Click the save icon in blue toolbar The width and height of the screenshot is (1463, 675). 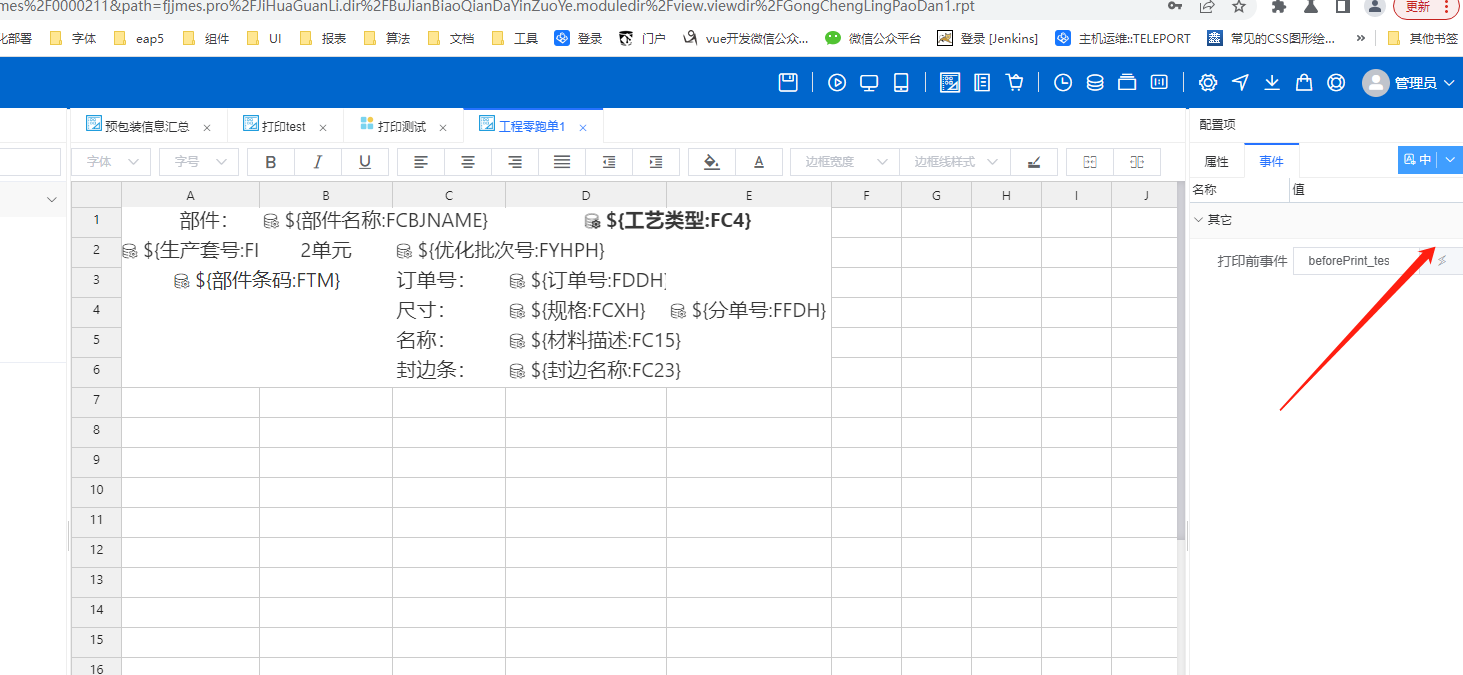point(788,83)
